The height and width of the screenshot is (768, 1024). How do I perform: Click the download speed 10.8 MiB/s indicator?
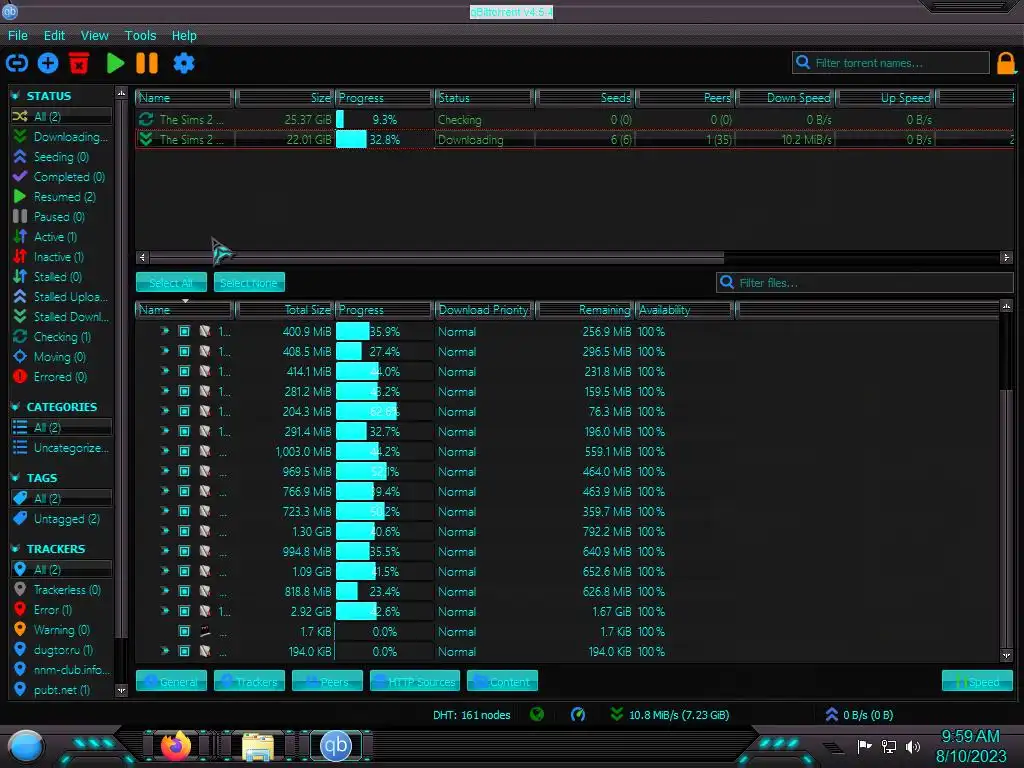click(669, 715)
